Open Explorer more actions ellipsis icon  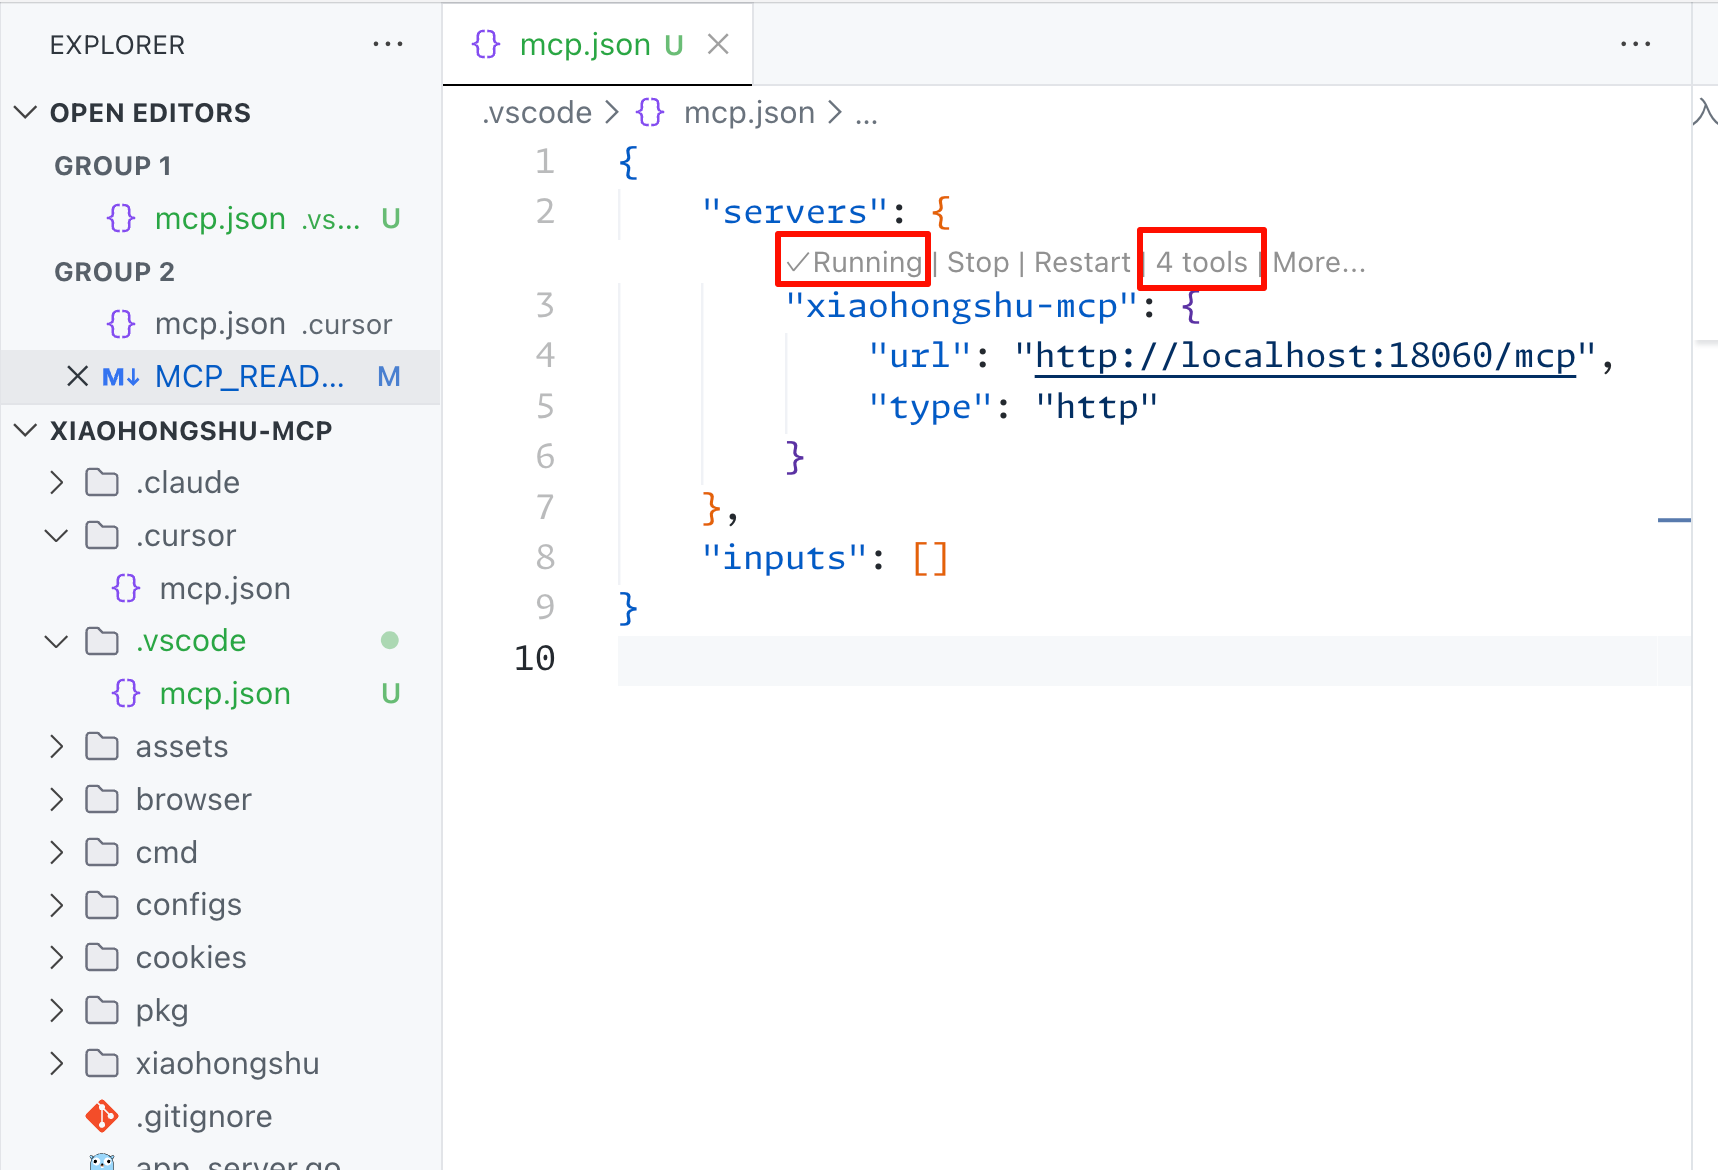pos(388,44)
